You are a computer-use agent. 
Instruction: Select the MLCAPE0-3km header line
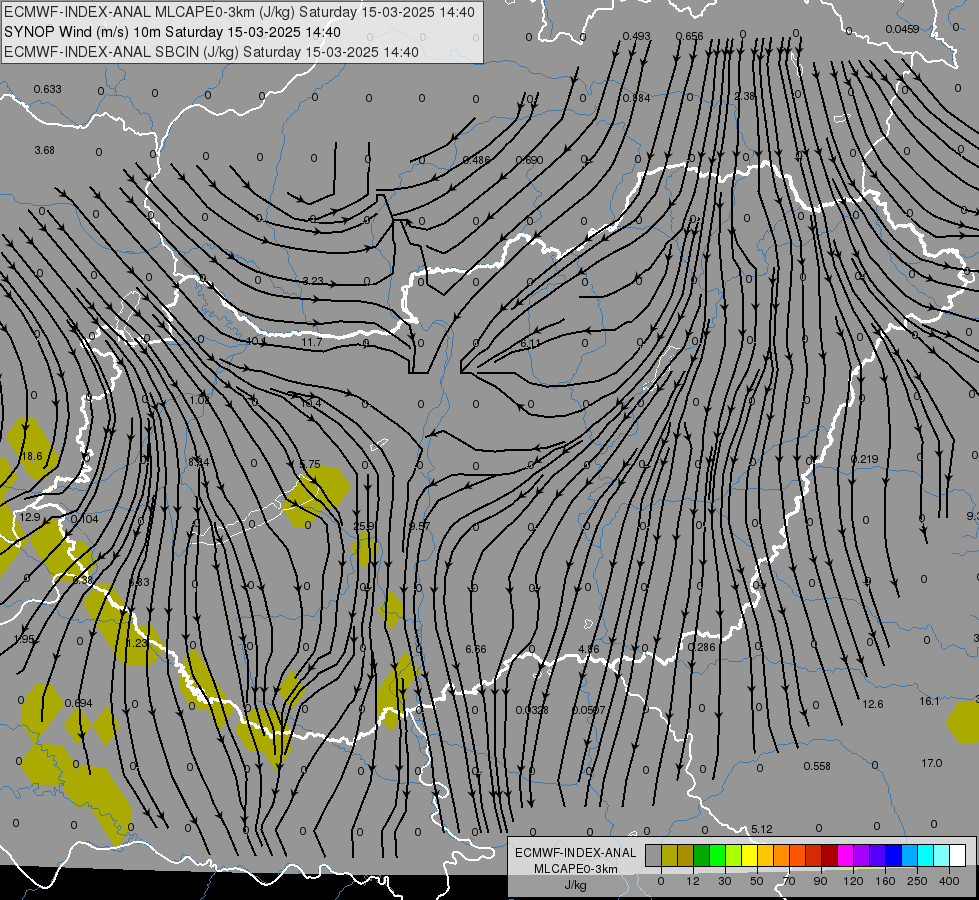239,12
